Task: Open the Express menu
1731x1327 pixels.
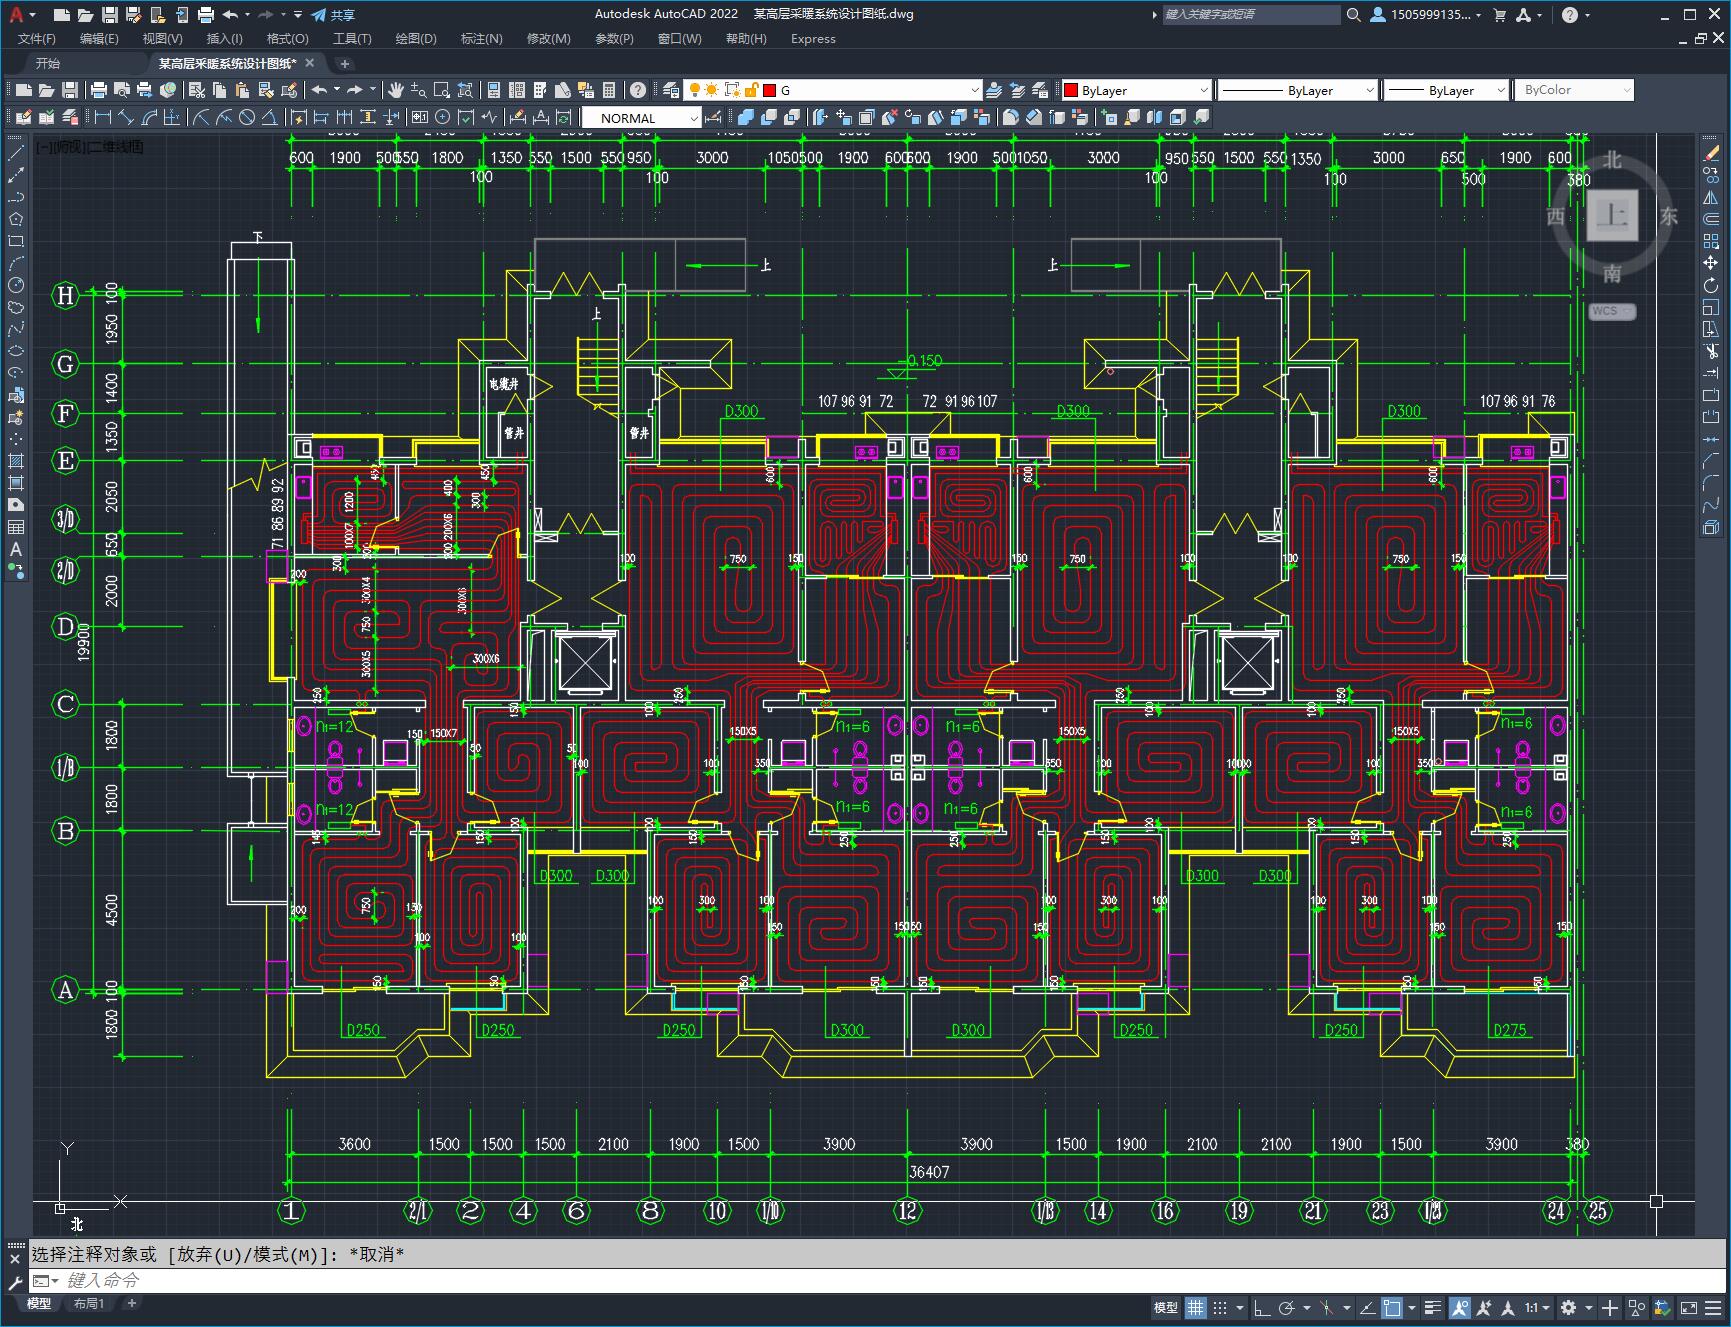Action: point(813,39)
